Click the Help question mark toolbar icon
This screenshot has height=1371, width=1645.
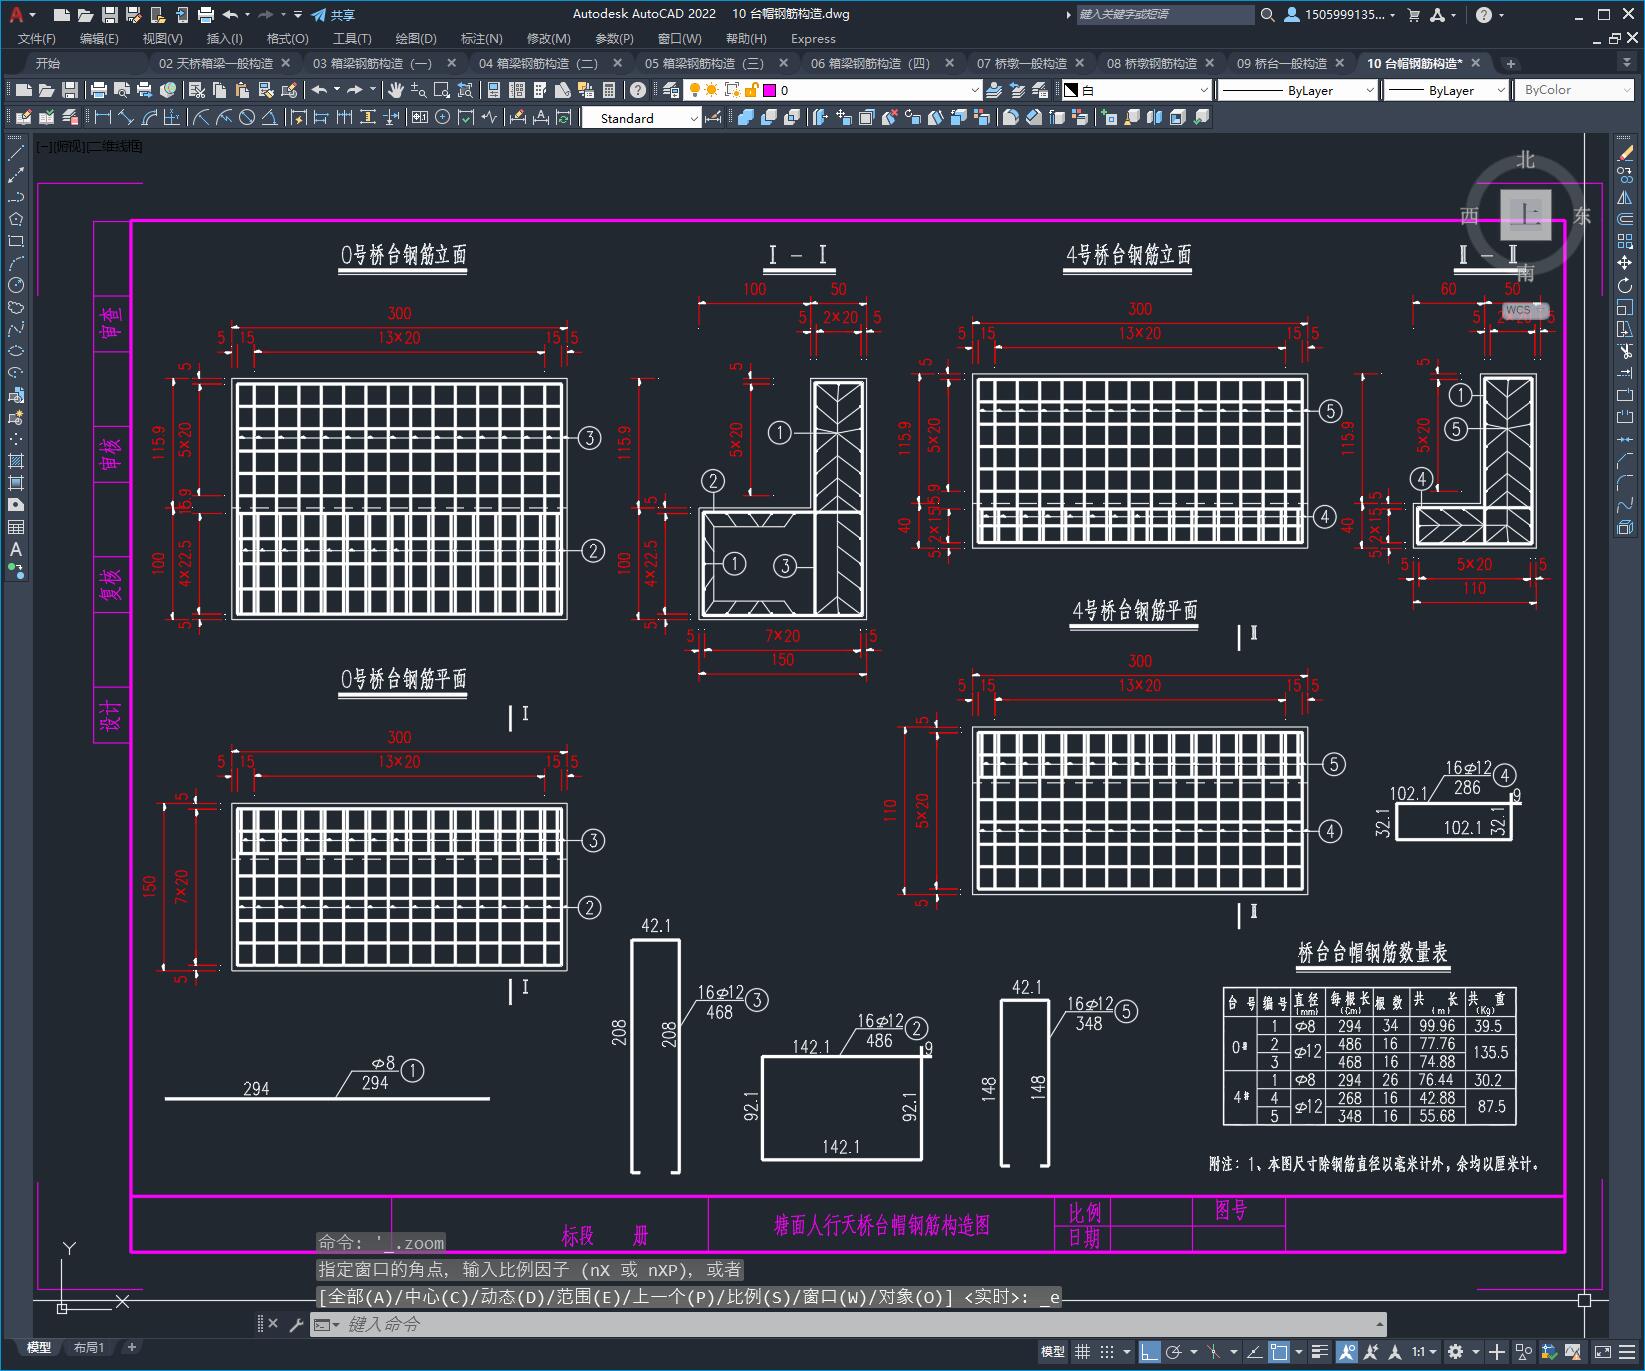pyautogui.click(x=638, y=90)
